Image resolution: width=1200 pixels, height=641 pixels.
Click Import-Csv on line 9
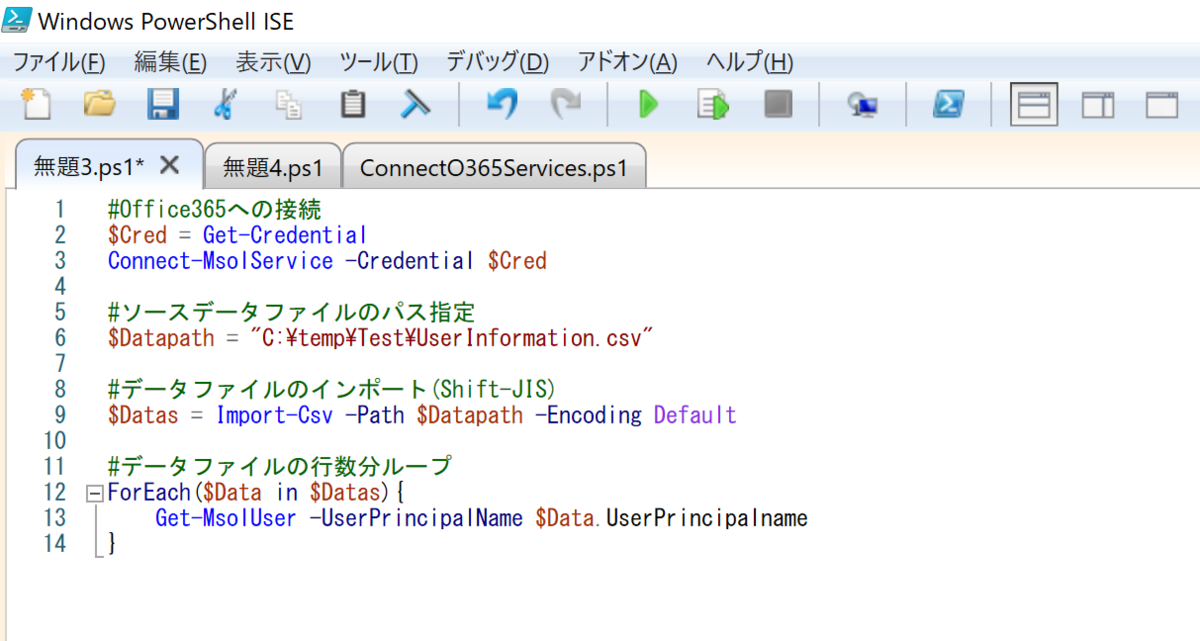coord(275,415)
